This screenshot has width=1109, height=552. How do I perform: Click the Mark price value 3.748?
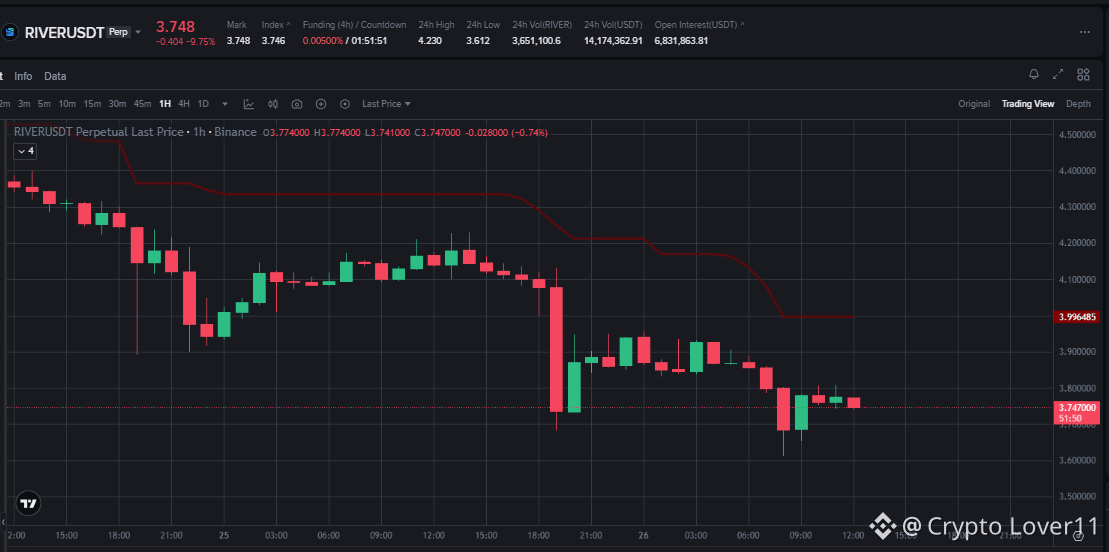click(x=238, y=40)
